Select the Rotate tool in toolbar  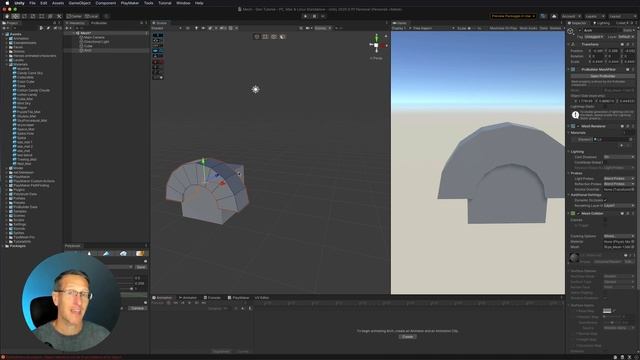pyautogui.click(x=24, y=16)
